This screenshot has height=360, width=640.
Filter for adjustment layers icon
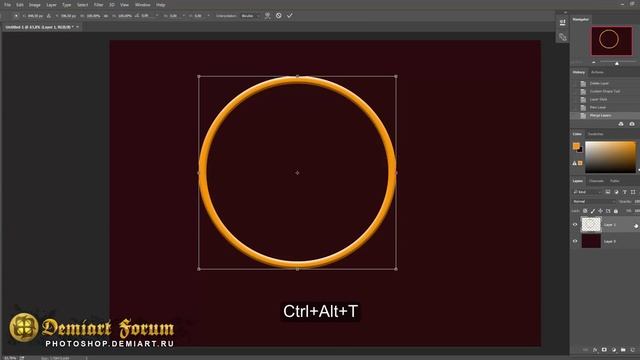click(x=616, y=192)
